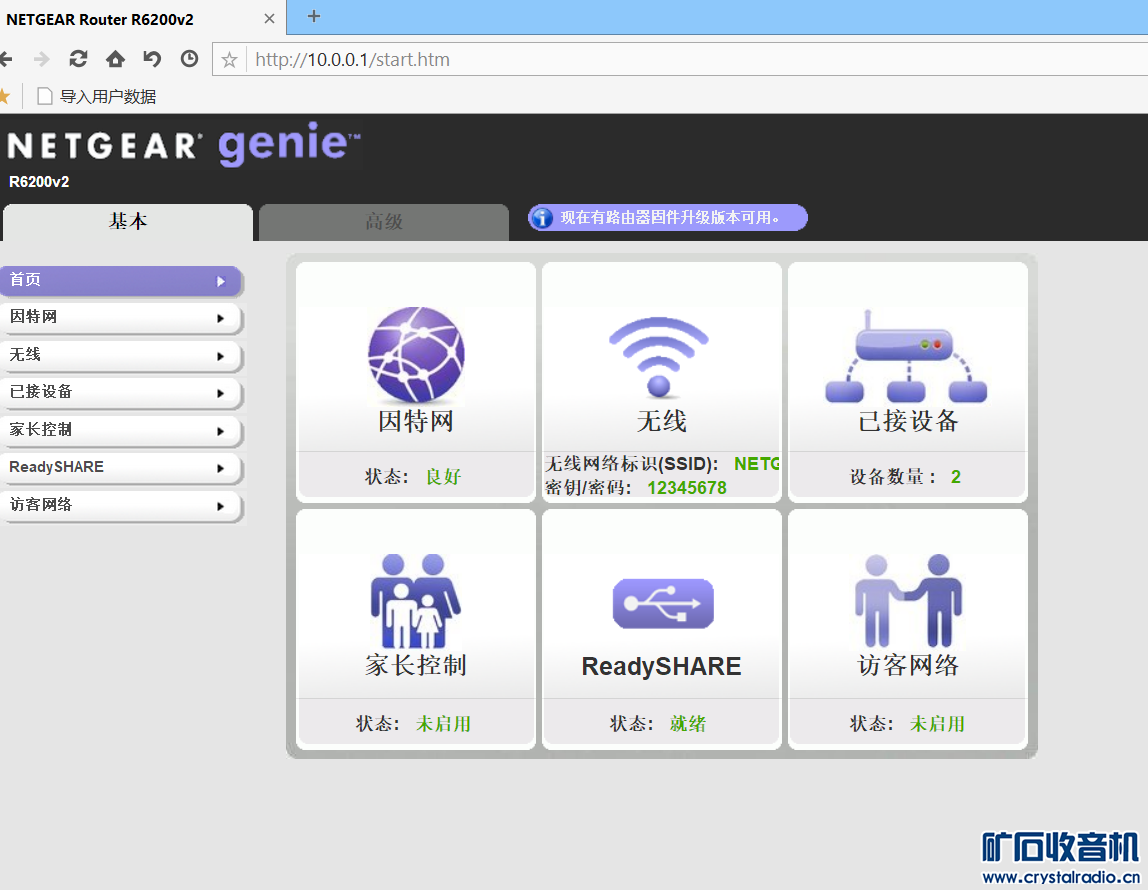This screenshot has width=1148, height=890.
Task: Switch to the 高级 (Advanced) tab
Action: point(384,222)
